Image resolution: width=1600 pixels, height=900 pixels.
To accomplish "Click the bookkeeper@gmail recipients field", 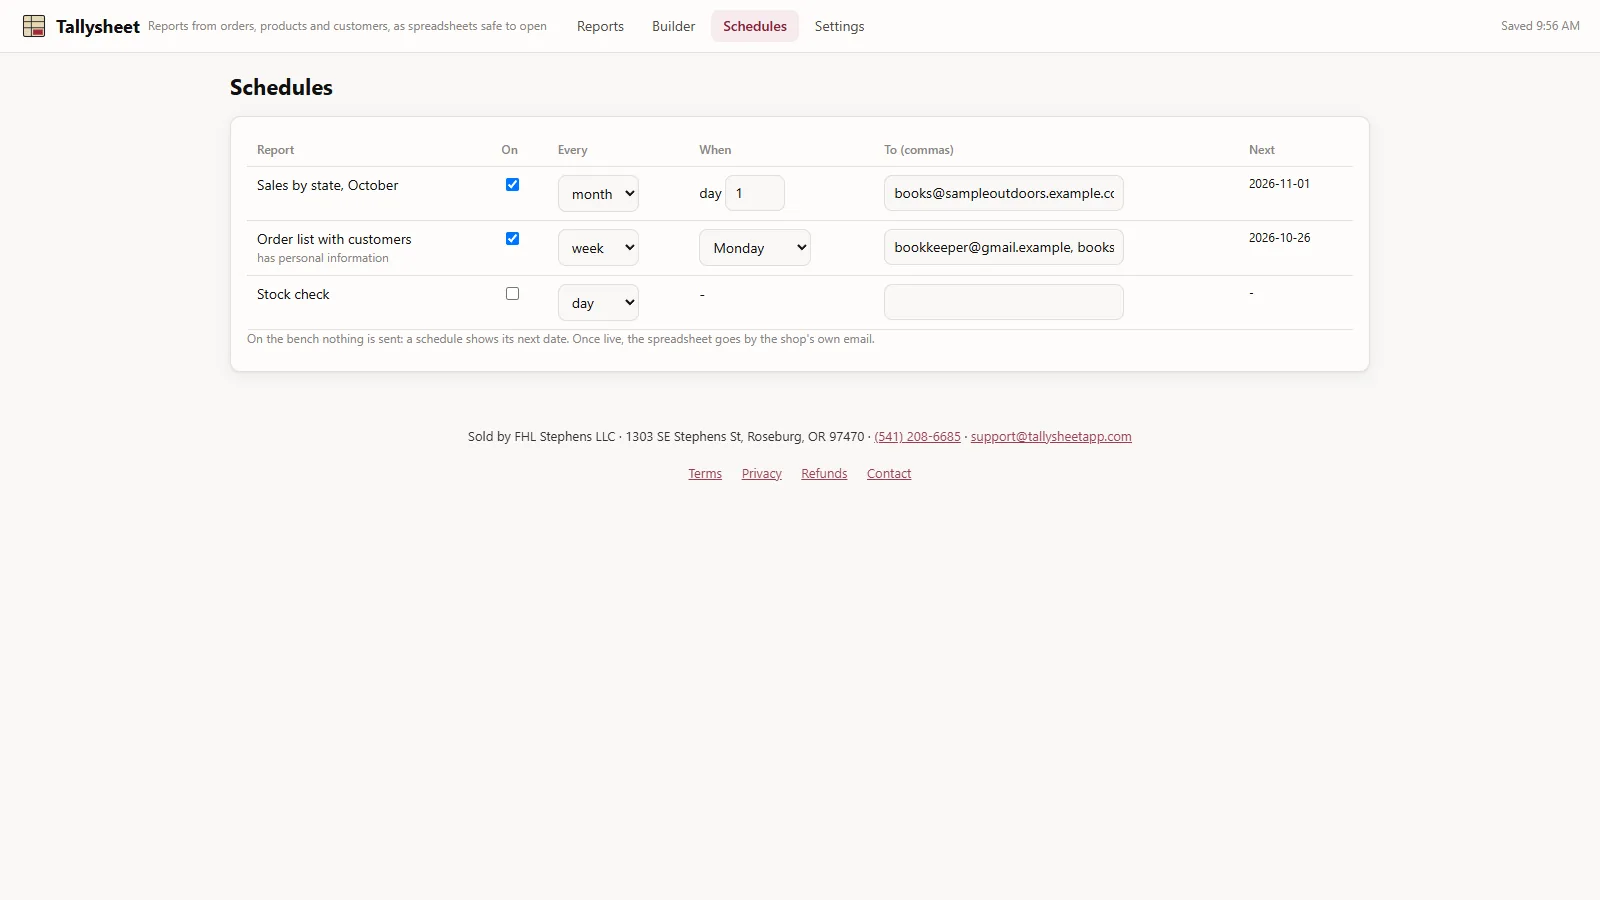I will point(1004,247).
